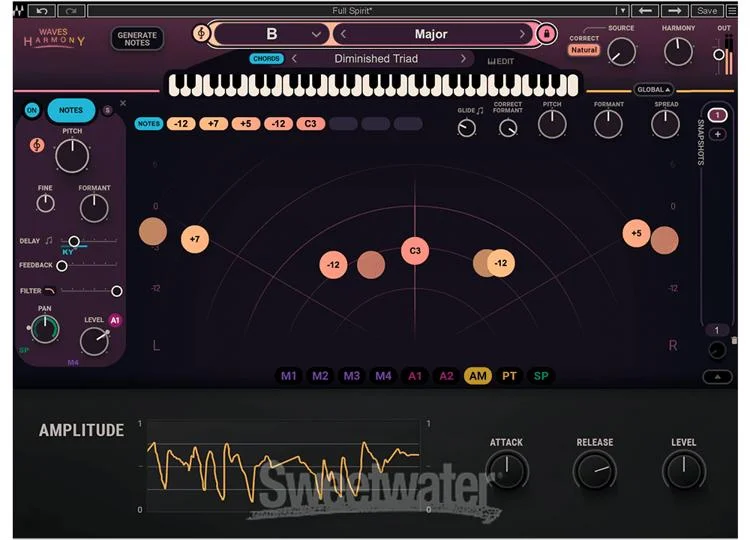Select the -12 voice circle right of center
The height and width of the screenshot is (540, 750).
tap(501, 263)
